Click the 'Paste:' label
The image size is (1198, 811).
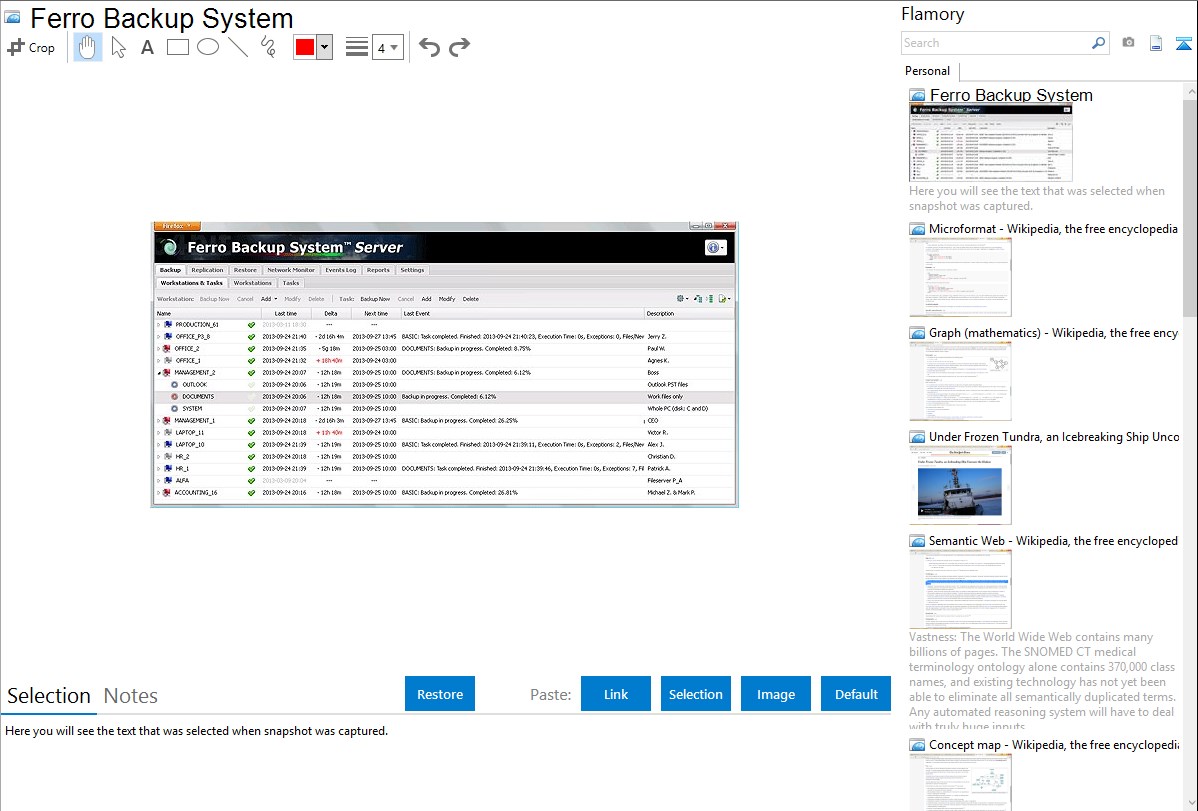tap(551, 694)
